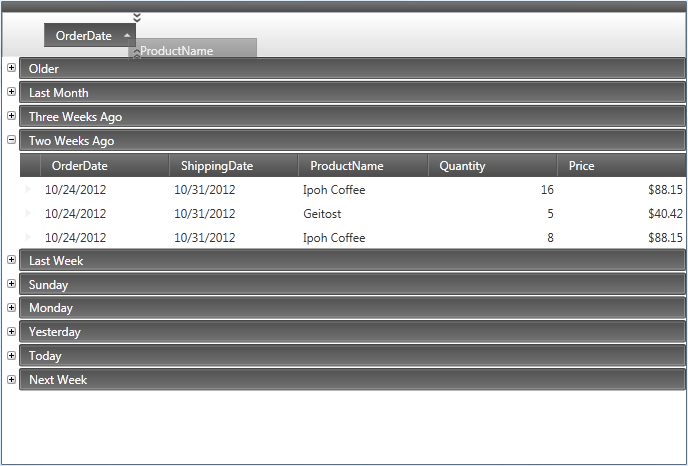Click plus icon beside Today
This screenshot has height=466, width=688.
[x=11, y=355]
